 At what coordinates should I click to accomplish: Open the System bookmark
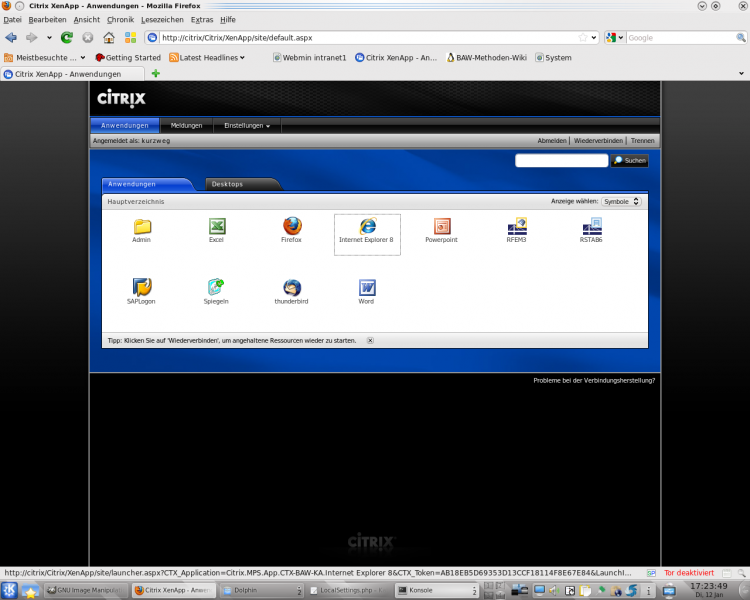(x=553, y=57)
